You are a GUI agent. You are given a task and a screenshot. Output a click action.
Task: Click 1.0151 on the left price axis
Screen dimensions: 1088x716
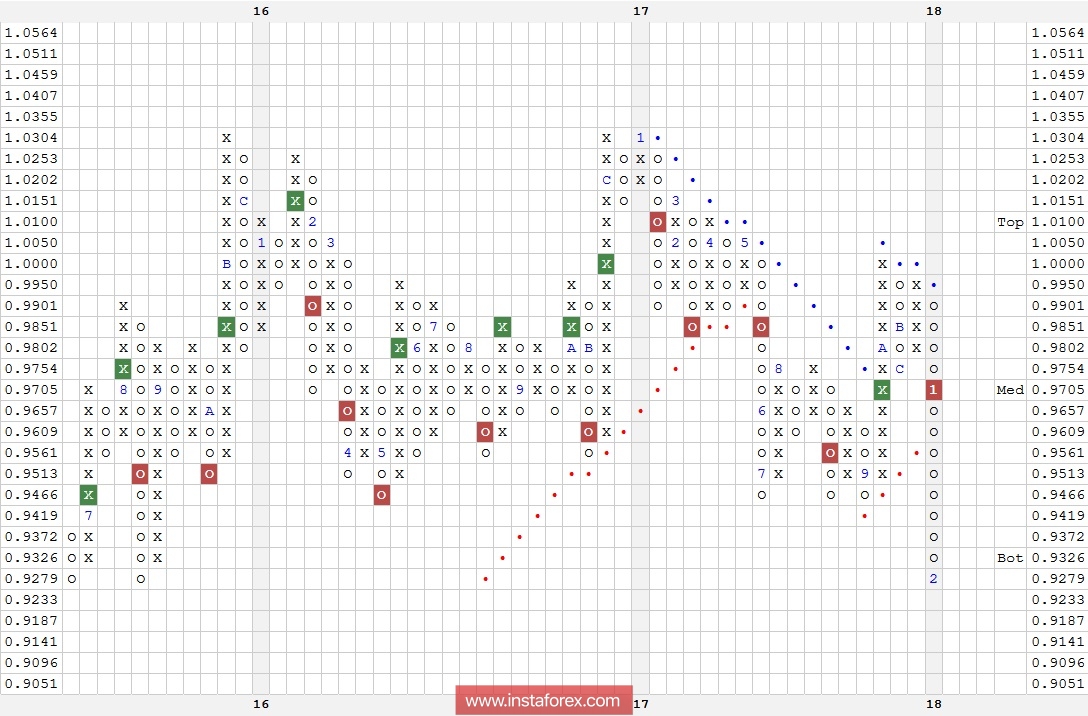(x=31, y=201)
